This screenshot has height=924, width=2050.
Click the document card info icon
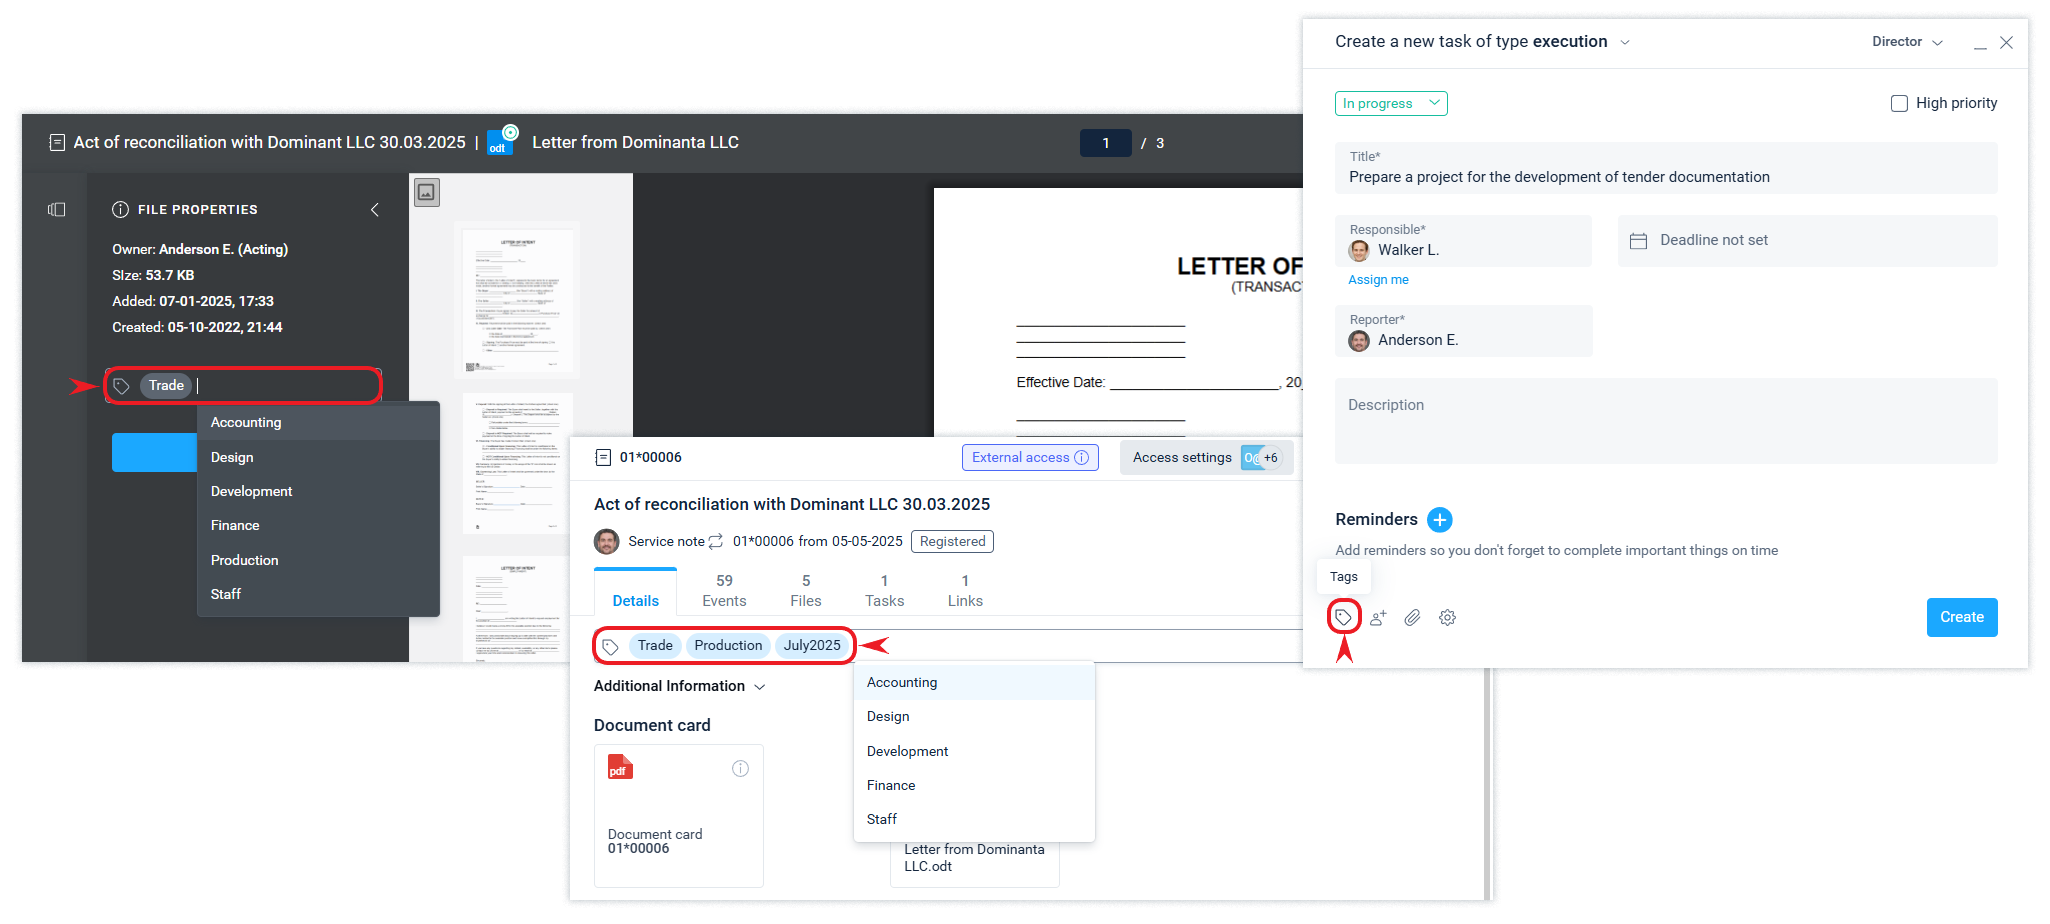740,768
